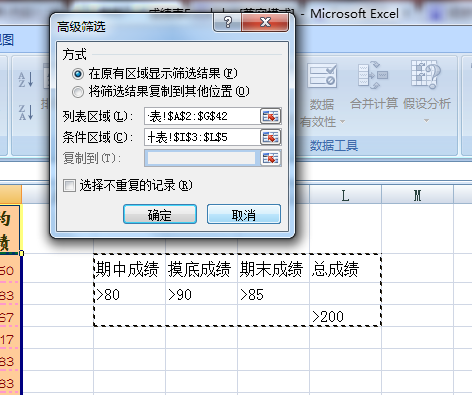472x395 pixels.
Task: Click the cell containing 期中成绩
Action: 130,268
